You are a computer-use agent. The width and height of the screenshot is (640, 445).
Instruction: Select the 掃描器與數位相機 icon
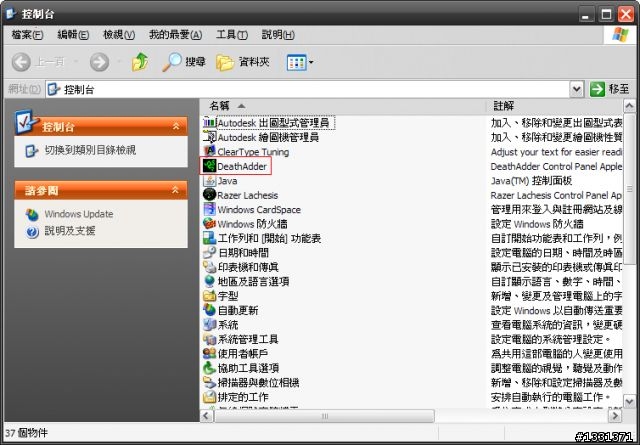[x=209, y=383]
